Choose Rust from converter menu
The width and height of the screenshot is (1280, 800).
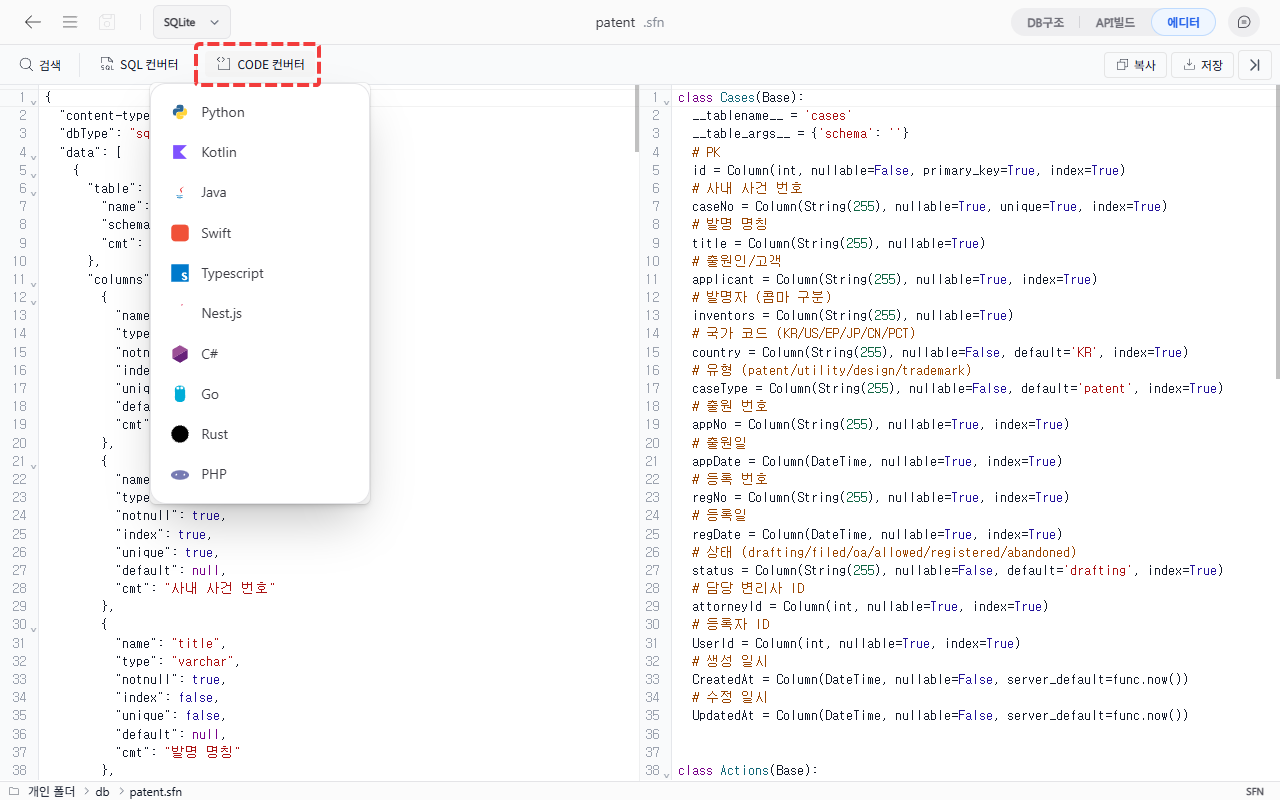coord(260,434)
